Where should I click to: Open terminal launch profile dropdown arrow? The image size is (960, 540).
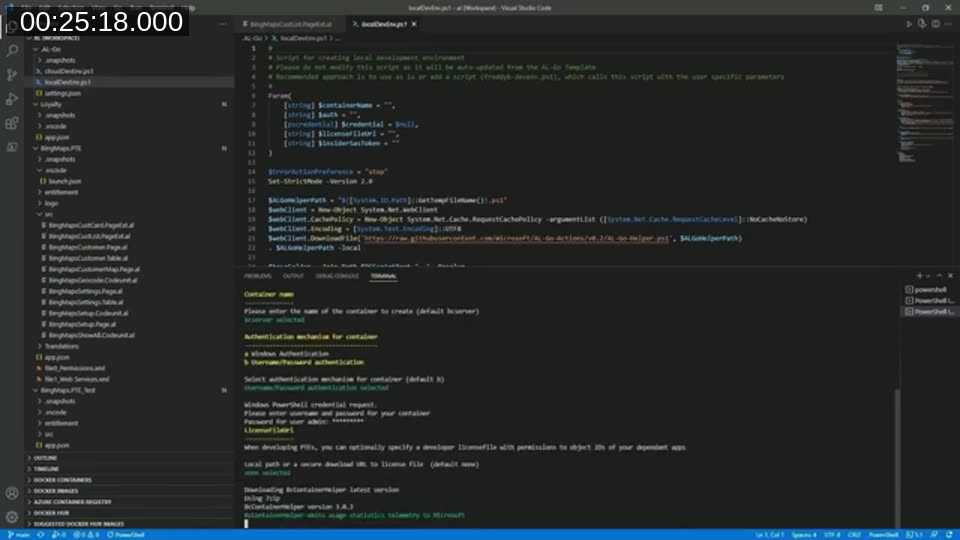[x=928, y=276]
